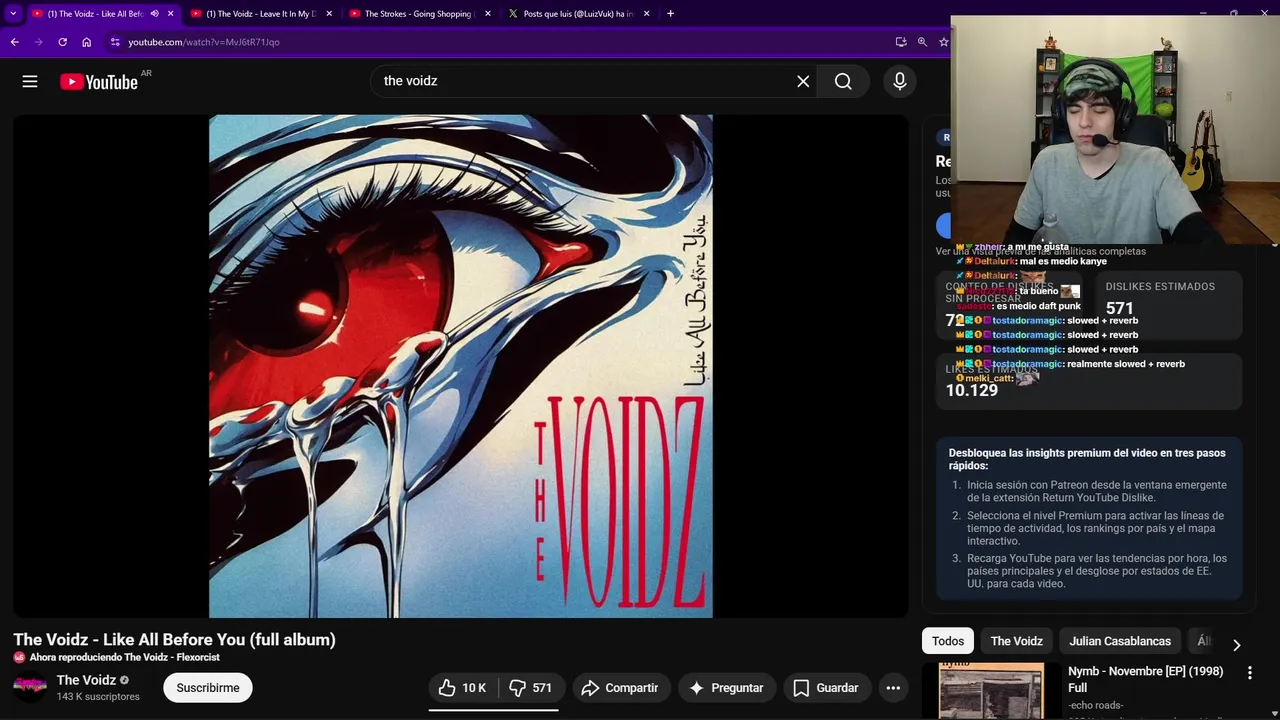Open The Voidz channel avatar
This screenshot has width=1280, height=720.
coord(29,687)
